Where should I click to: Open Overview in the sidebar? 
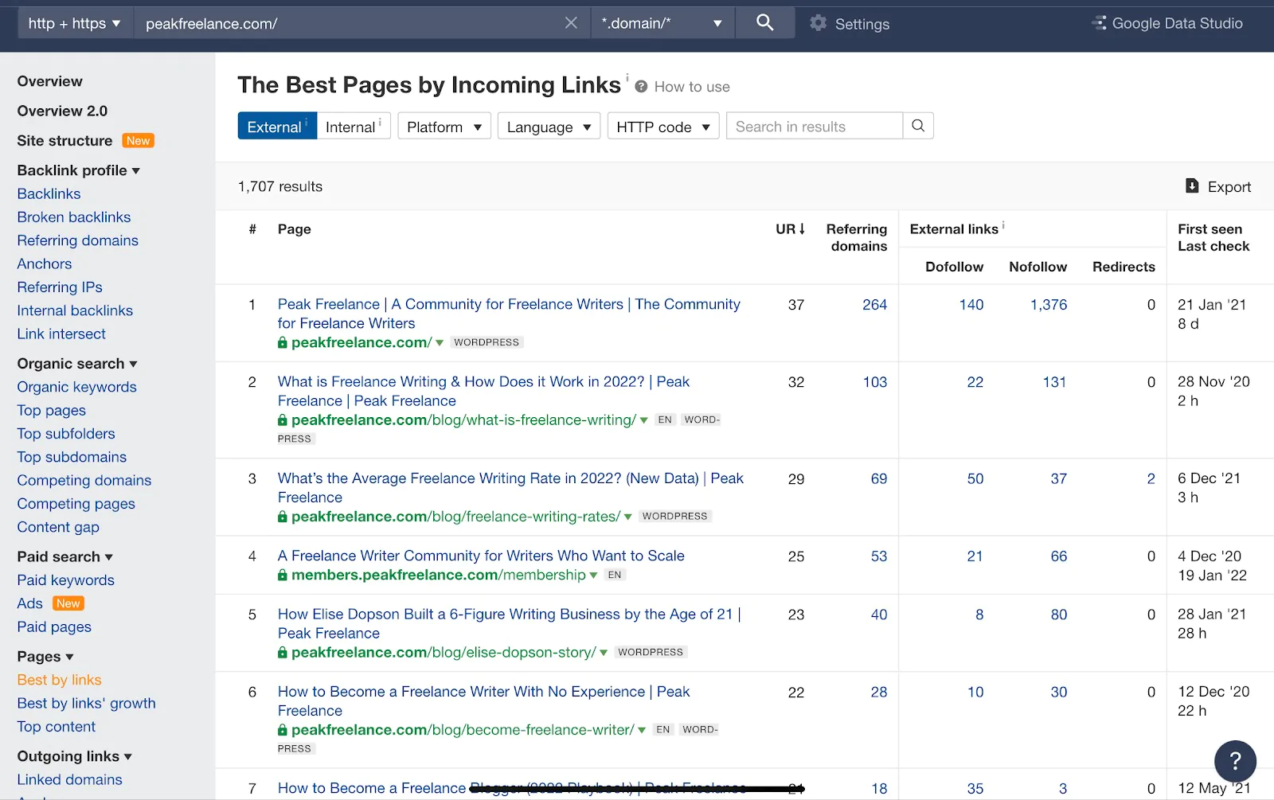click(x=50, y=81)
